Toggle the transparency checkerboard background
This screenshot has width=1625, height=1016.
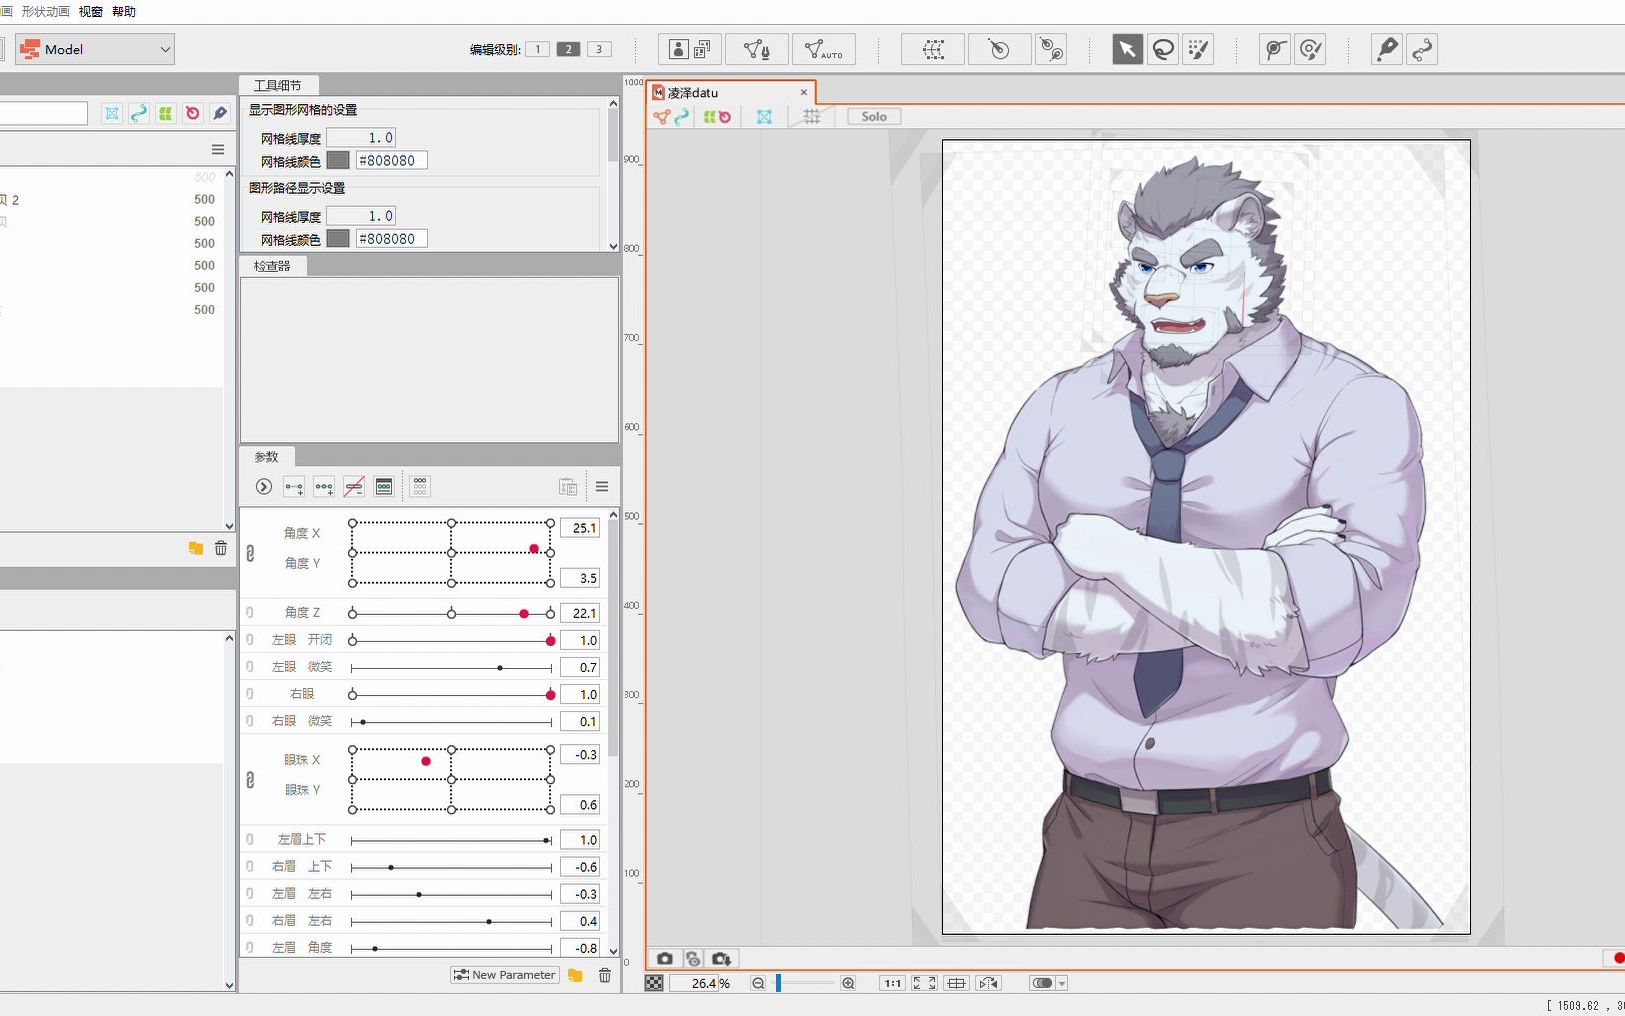pyautogui.click(x=654, y=983)
